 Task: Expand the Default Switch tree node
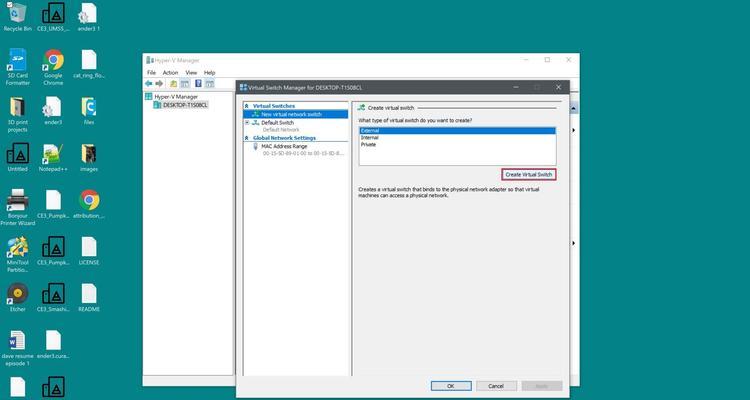247,122
